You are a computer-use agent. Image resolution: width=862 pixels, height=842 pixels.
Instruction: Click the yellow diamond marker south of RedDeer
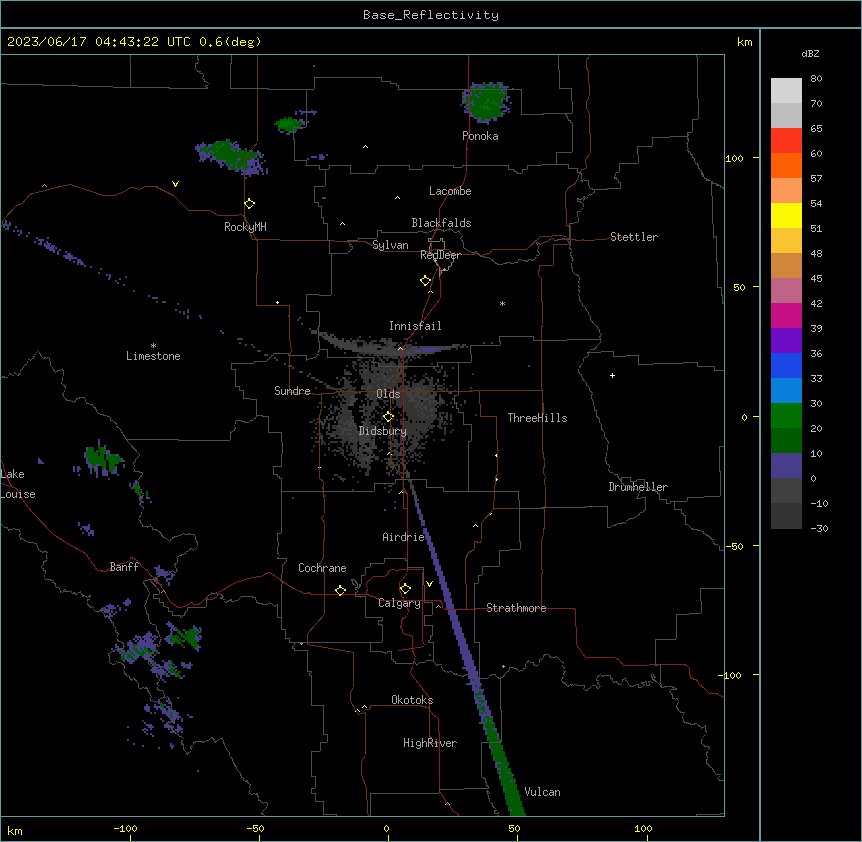point(426,281)
